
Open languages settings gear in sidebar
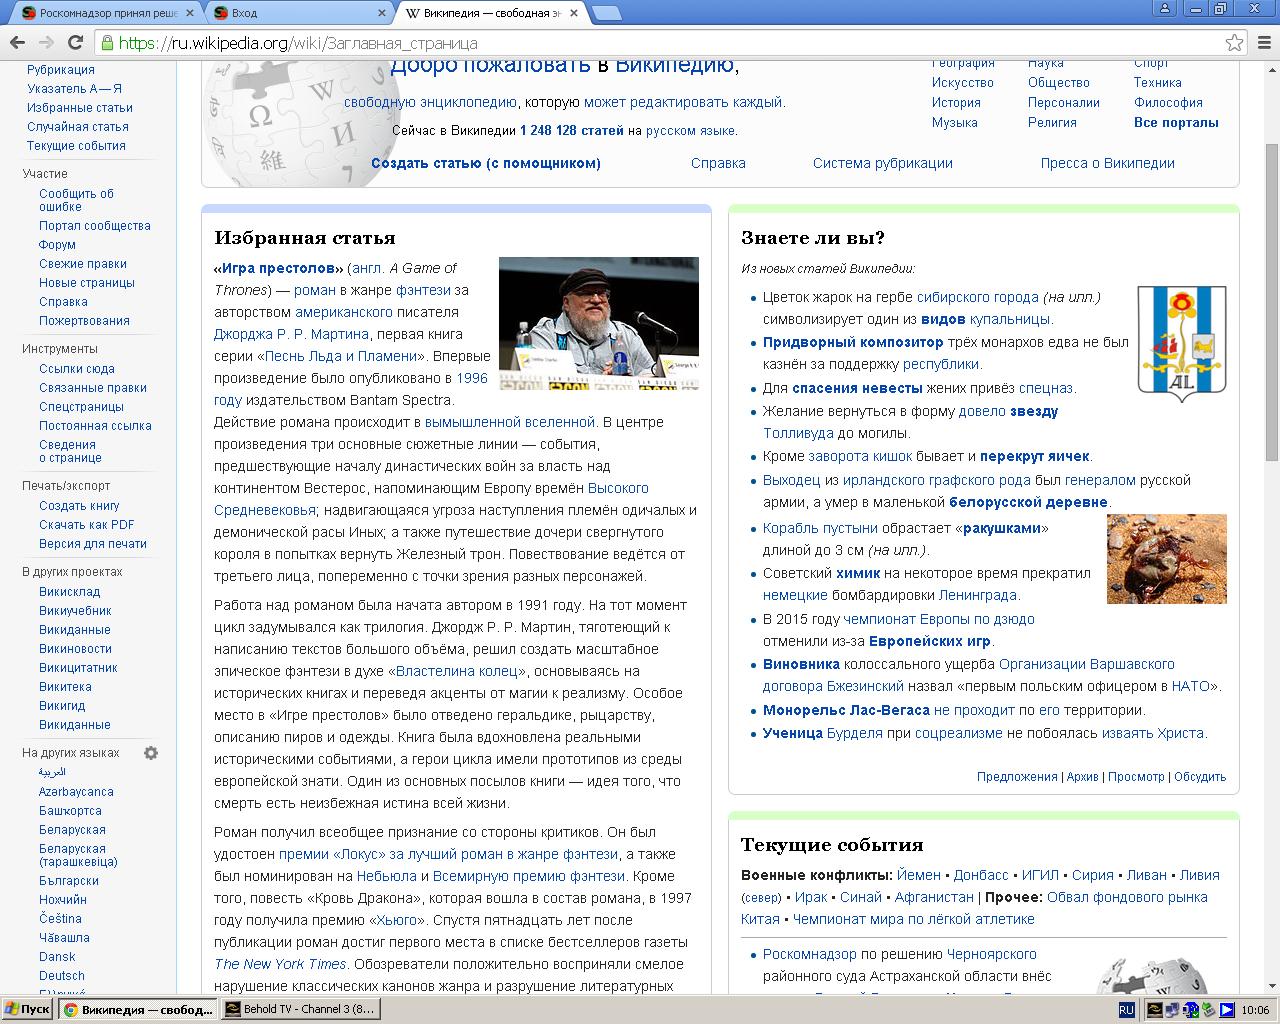pyautogui.click(x=151, y=753)
